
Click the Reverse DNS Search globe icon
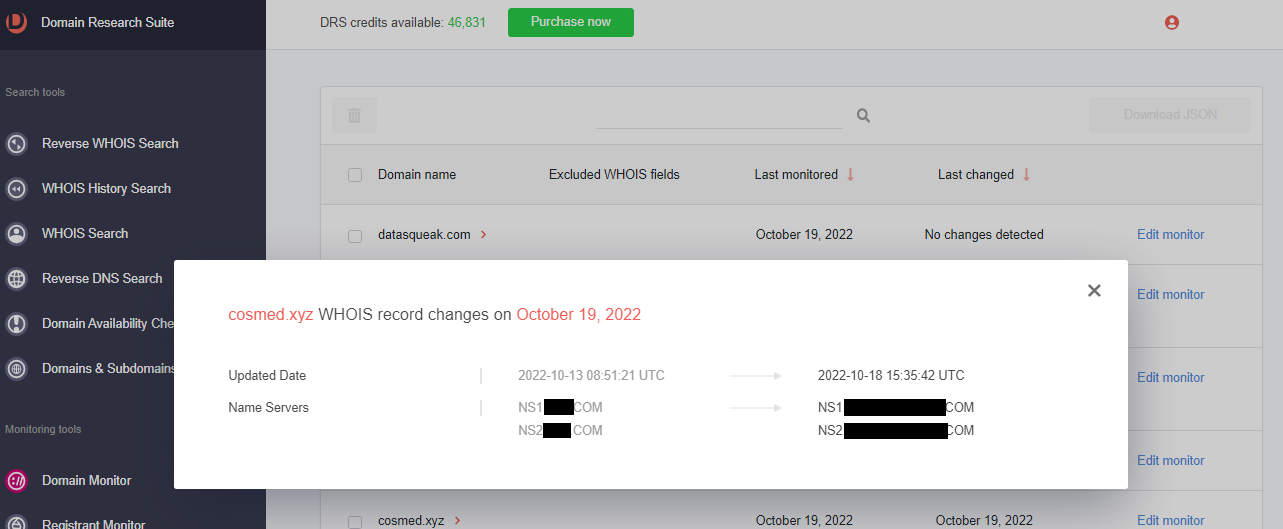coord(16,279)
